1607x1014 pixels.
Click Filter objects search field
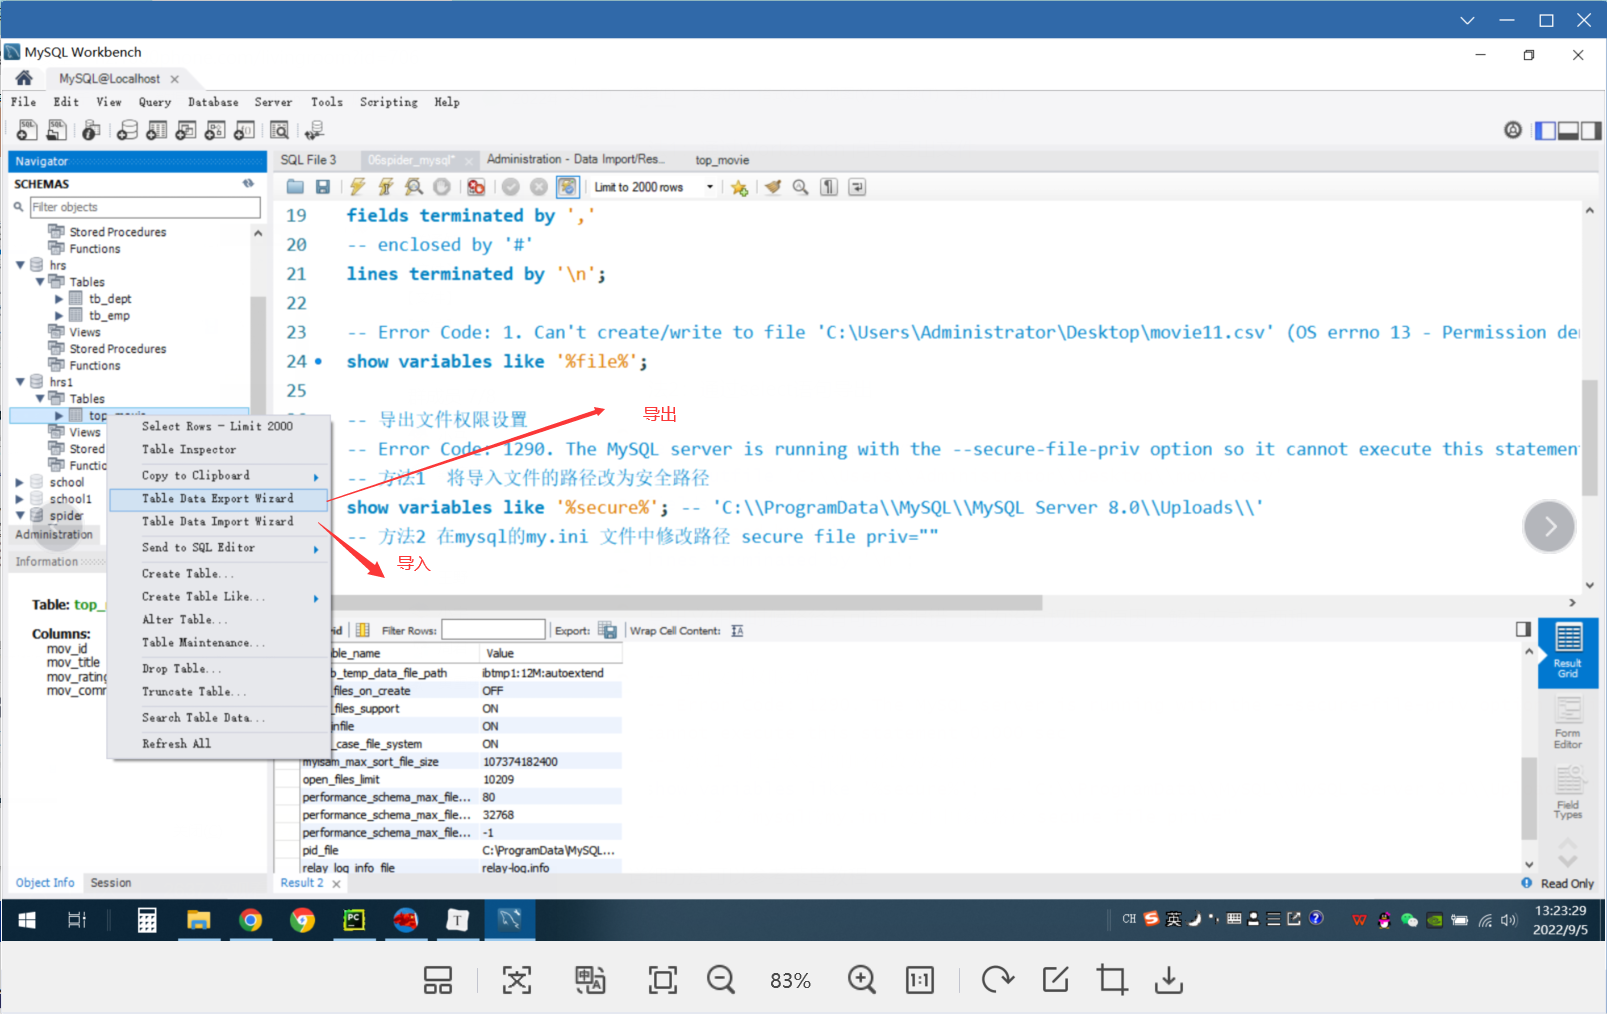(145, 207)
